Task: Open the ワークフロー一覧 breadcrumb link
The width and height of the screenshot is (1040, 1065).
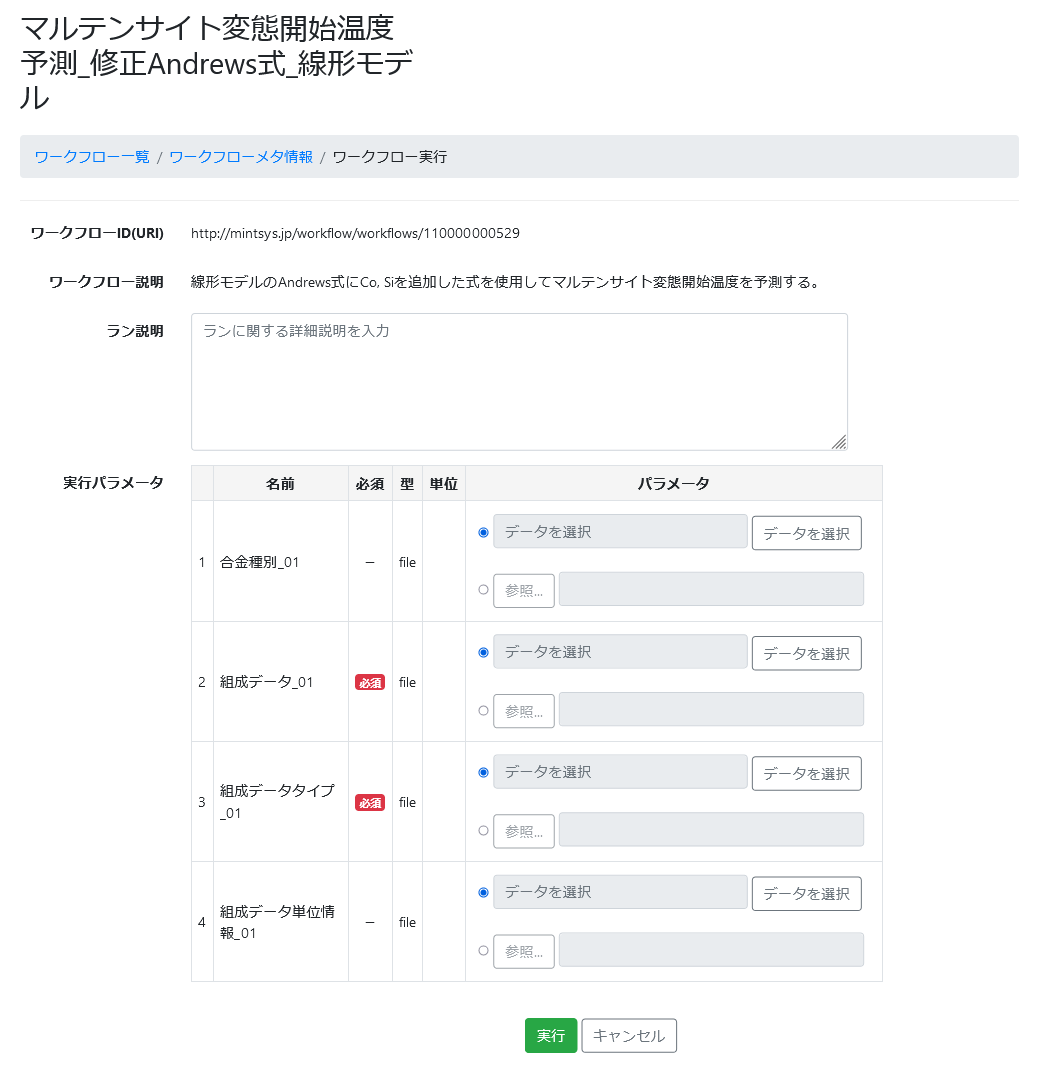Action: [x=92, y=157]
